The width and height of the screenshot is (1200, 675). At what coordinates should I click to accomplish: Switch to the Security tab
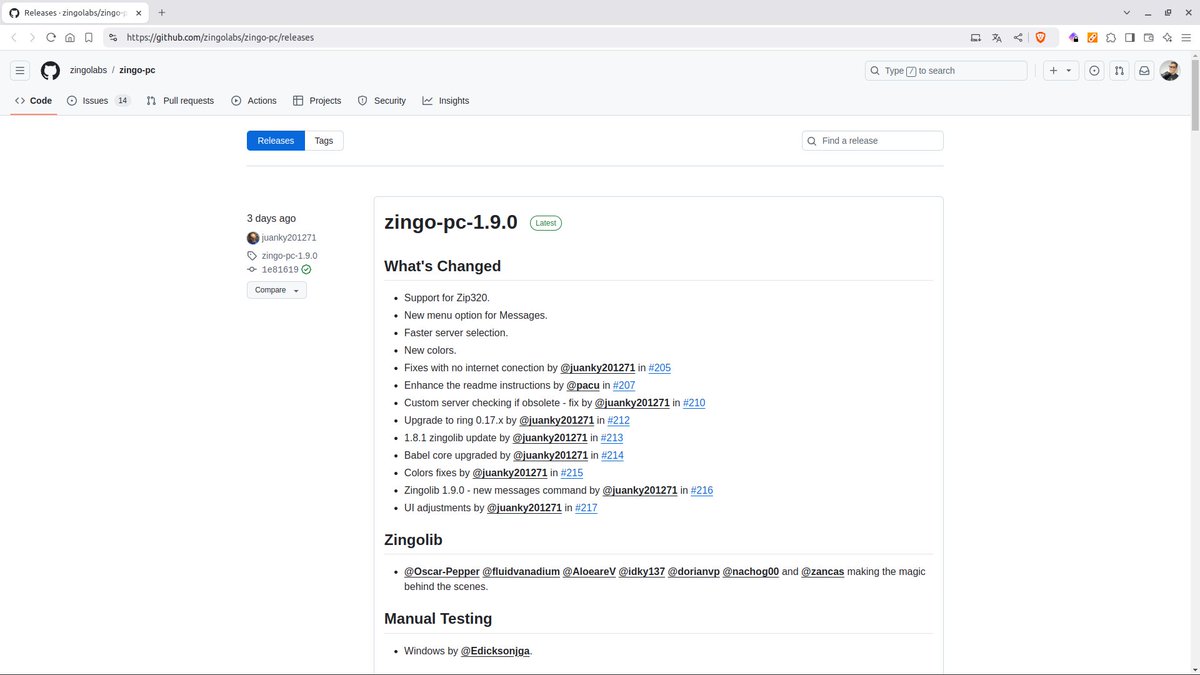[382, 101]
